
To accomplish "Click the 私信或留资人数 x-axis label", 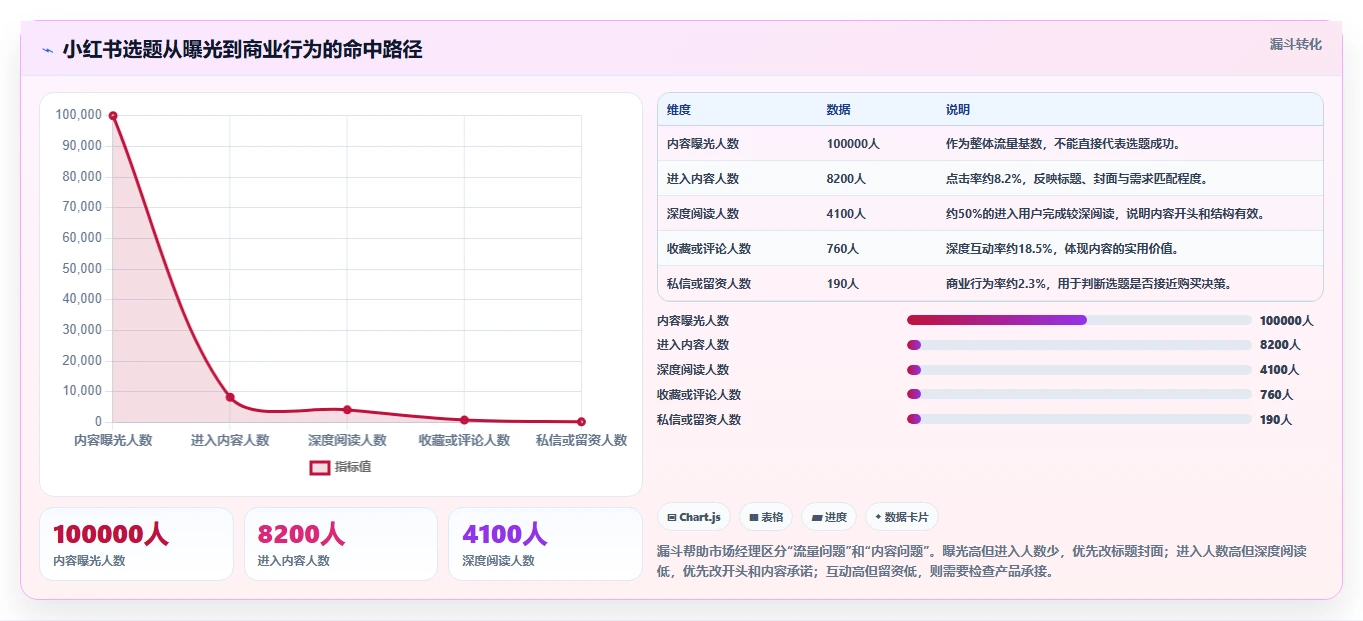I will tap(581, 440).
